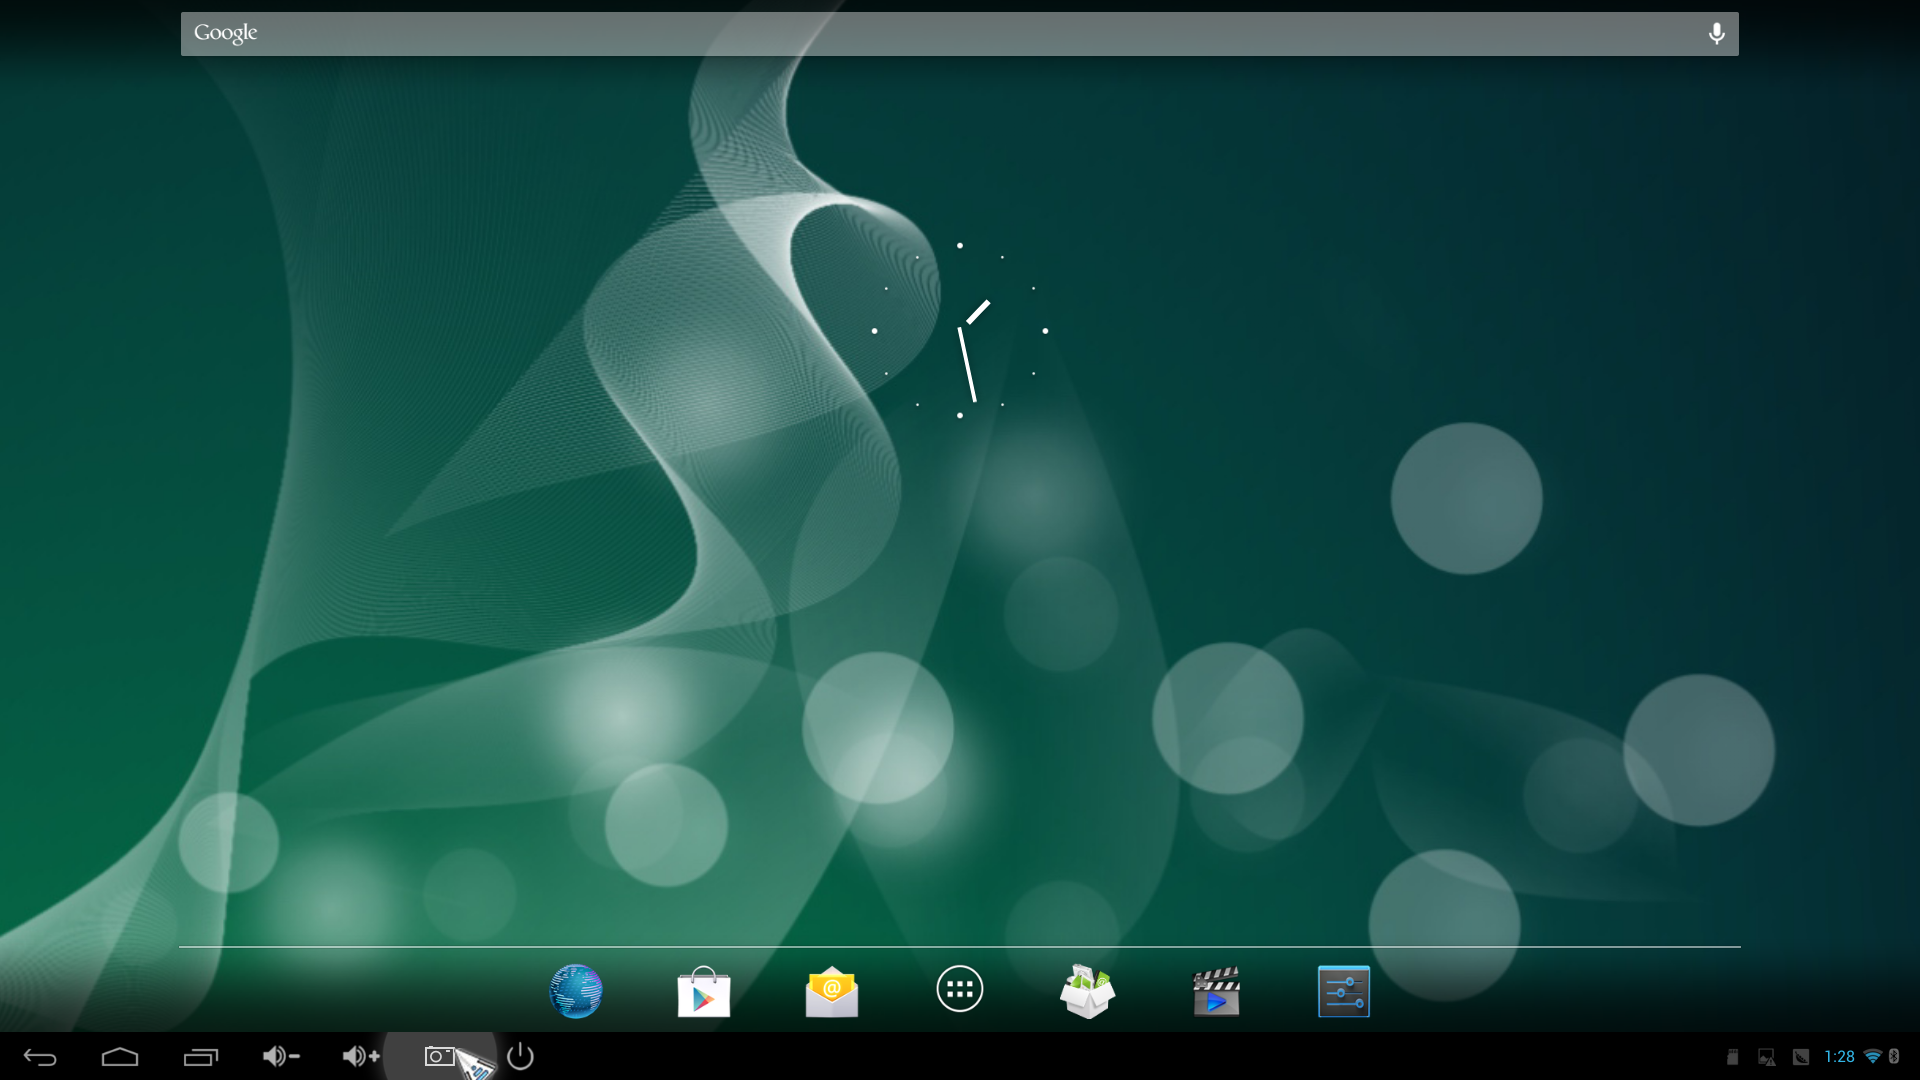The width and height of the screenshot is (1920, 1080).
Task: Open the analog clock widget
Action: 960,330
